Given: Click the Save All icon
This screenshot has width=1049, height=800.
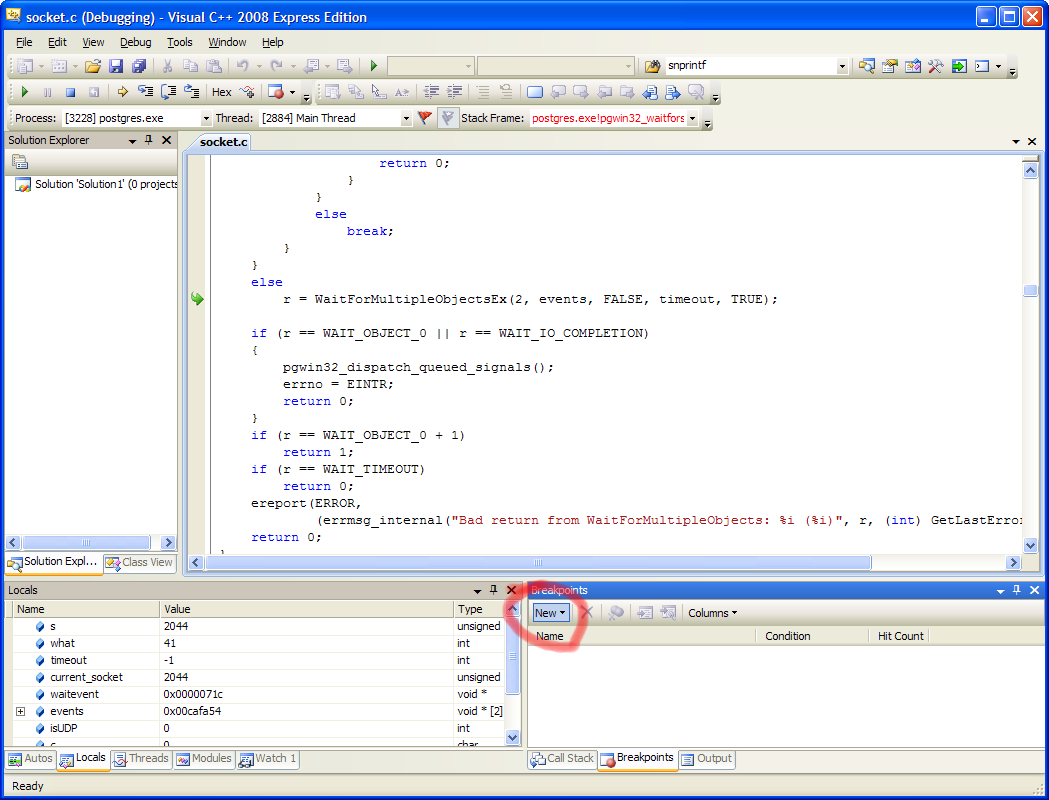Looking at the screenshot, I should click(x=138, y=66).
